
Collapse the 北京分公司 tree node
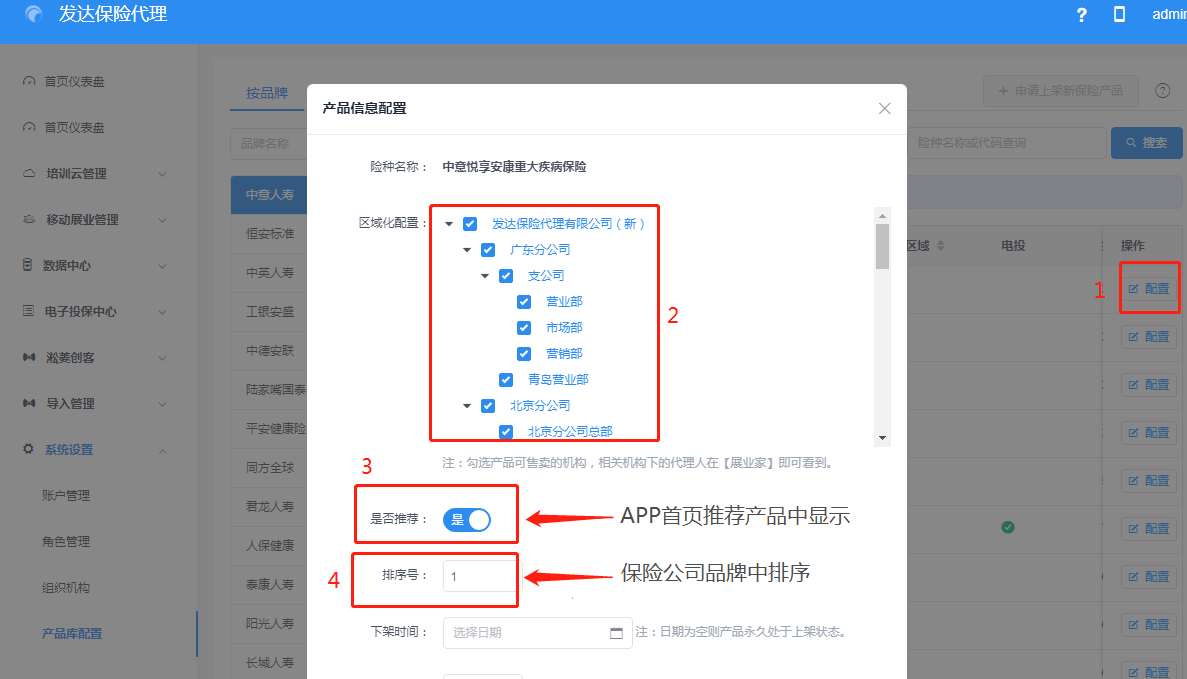(x=467, y=406)
